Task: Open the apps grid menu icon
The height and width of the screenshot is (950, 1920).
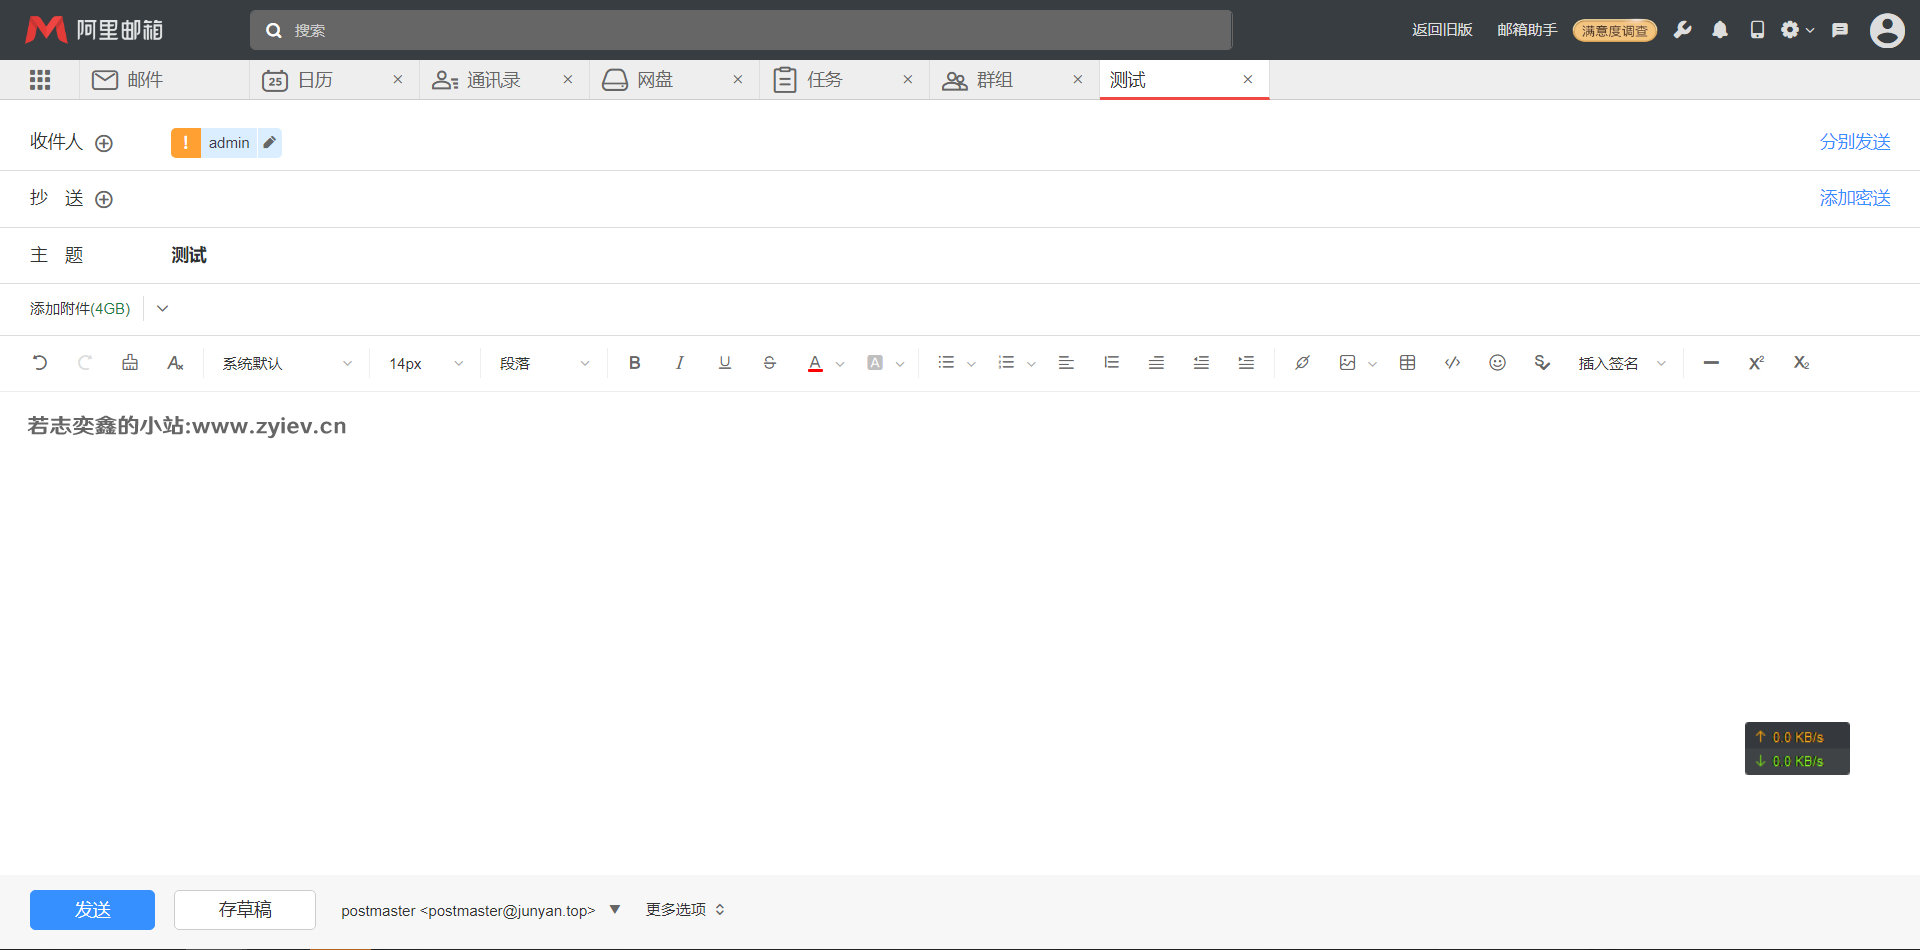Action: pos(40,80)
